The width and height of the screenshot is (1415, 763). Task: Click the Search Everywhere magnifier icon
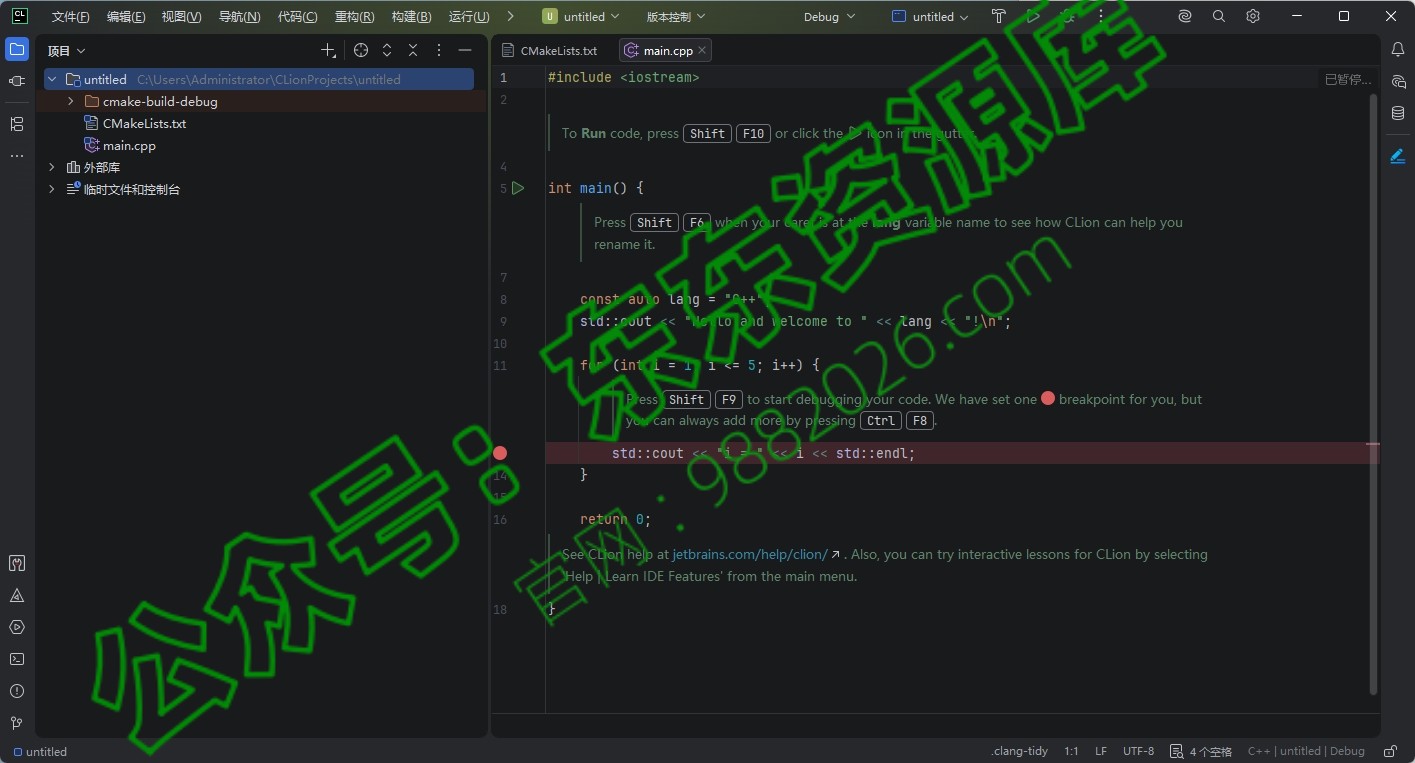point(1218,17)
